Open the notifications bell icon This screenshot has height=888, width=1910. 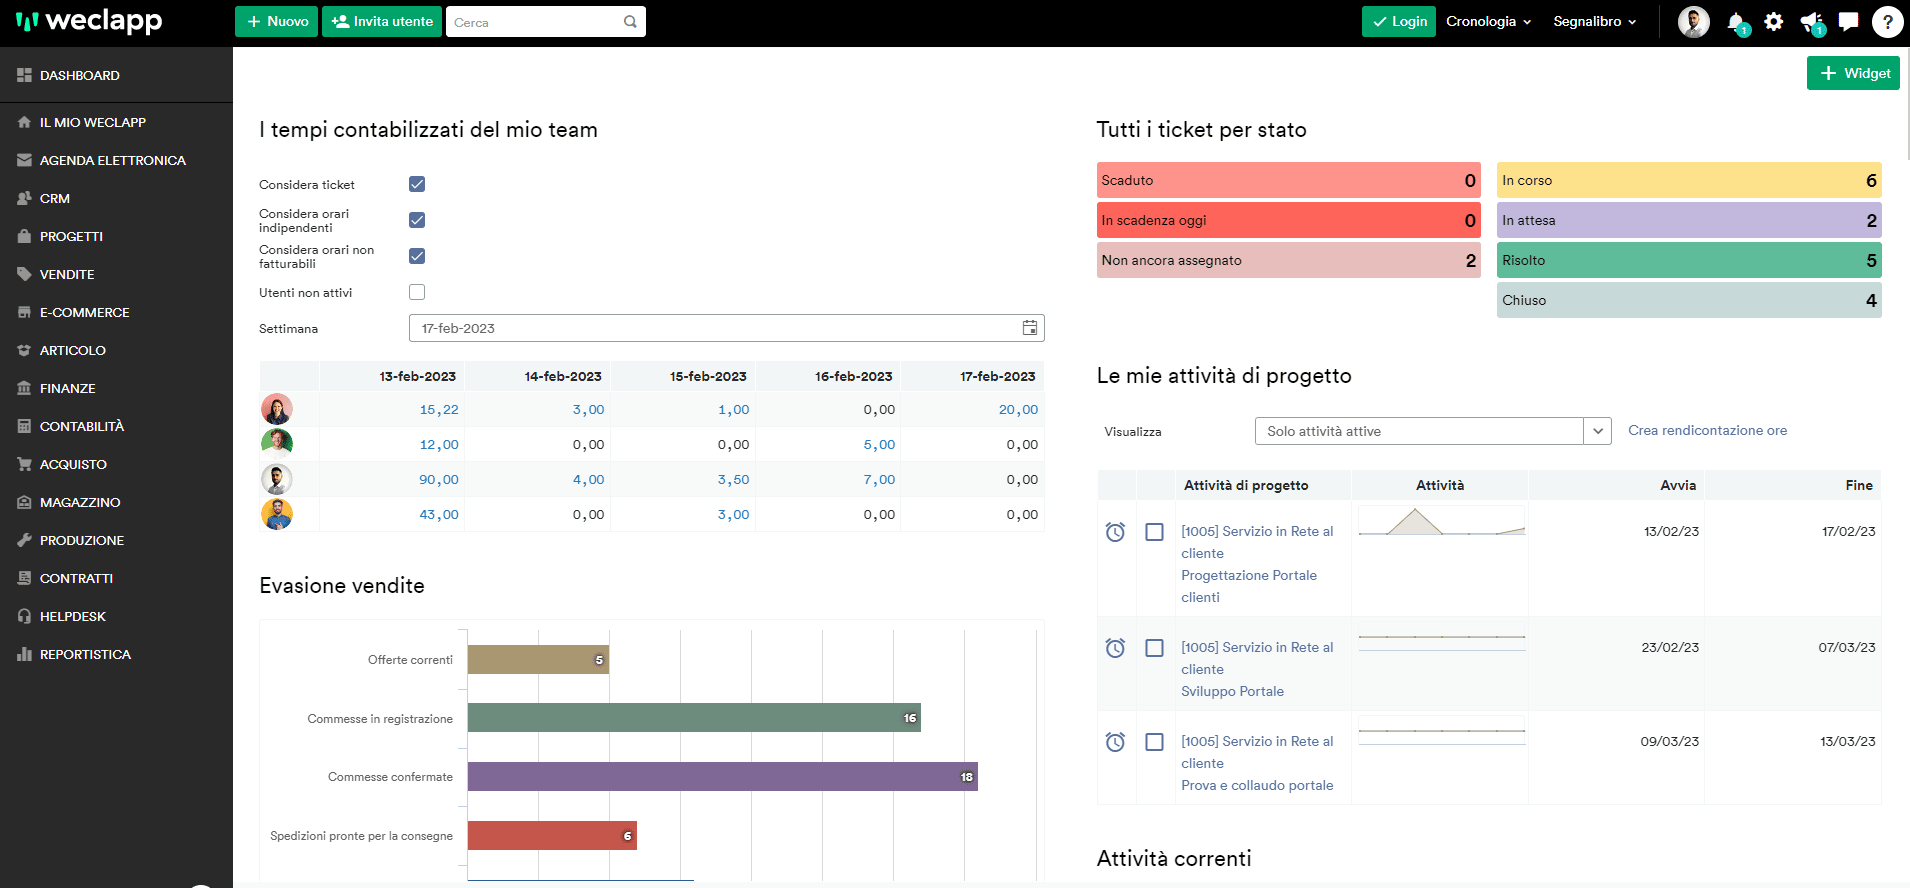click(1736, 22)
